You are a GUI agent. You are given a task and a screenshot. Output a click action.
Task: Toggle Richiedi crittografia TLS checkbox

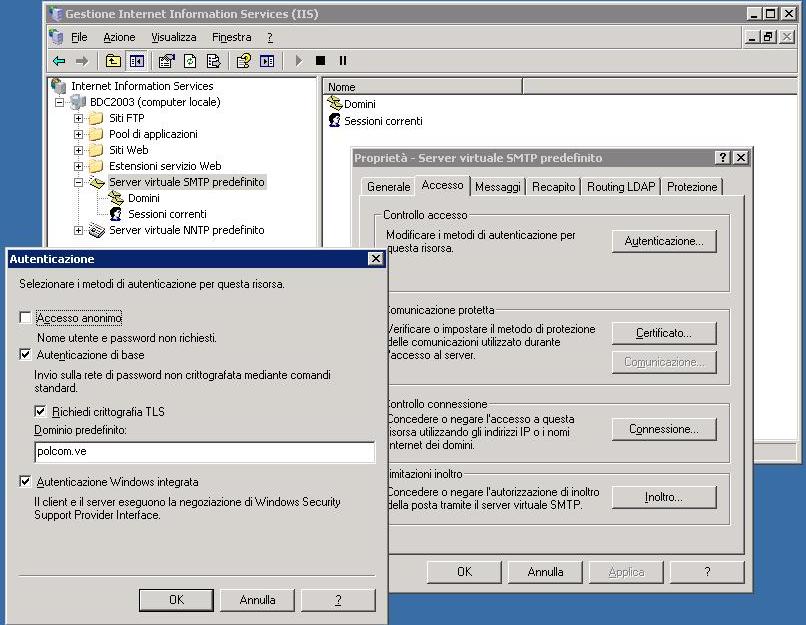coord(40,411)
